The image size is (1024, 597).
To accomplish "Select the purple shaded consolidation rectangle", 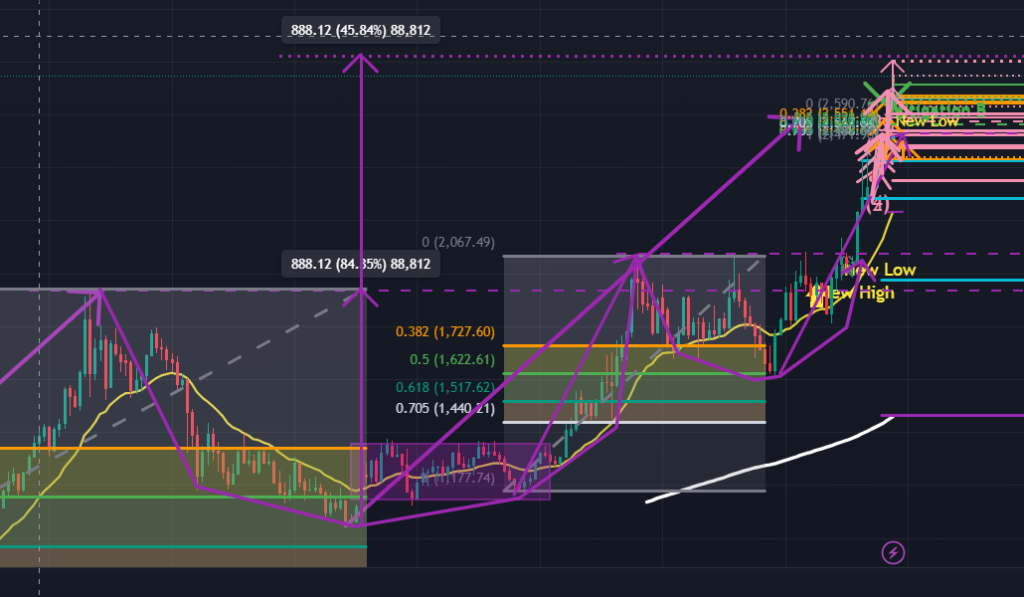I will coord(449,471).
